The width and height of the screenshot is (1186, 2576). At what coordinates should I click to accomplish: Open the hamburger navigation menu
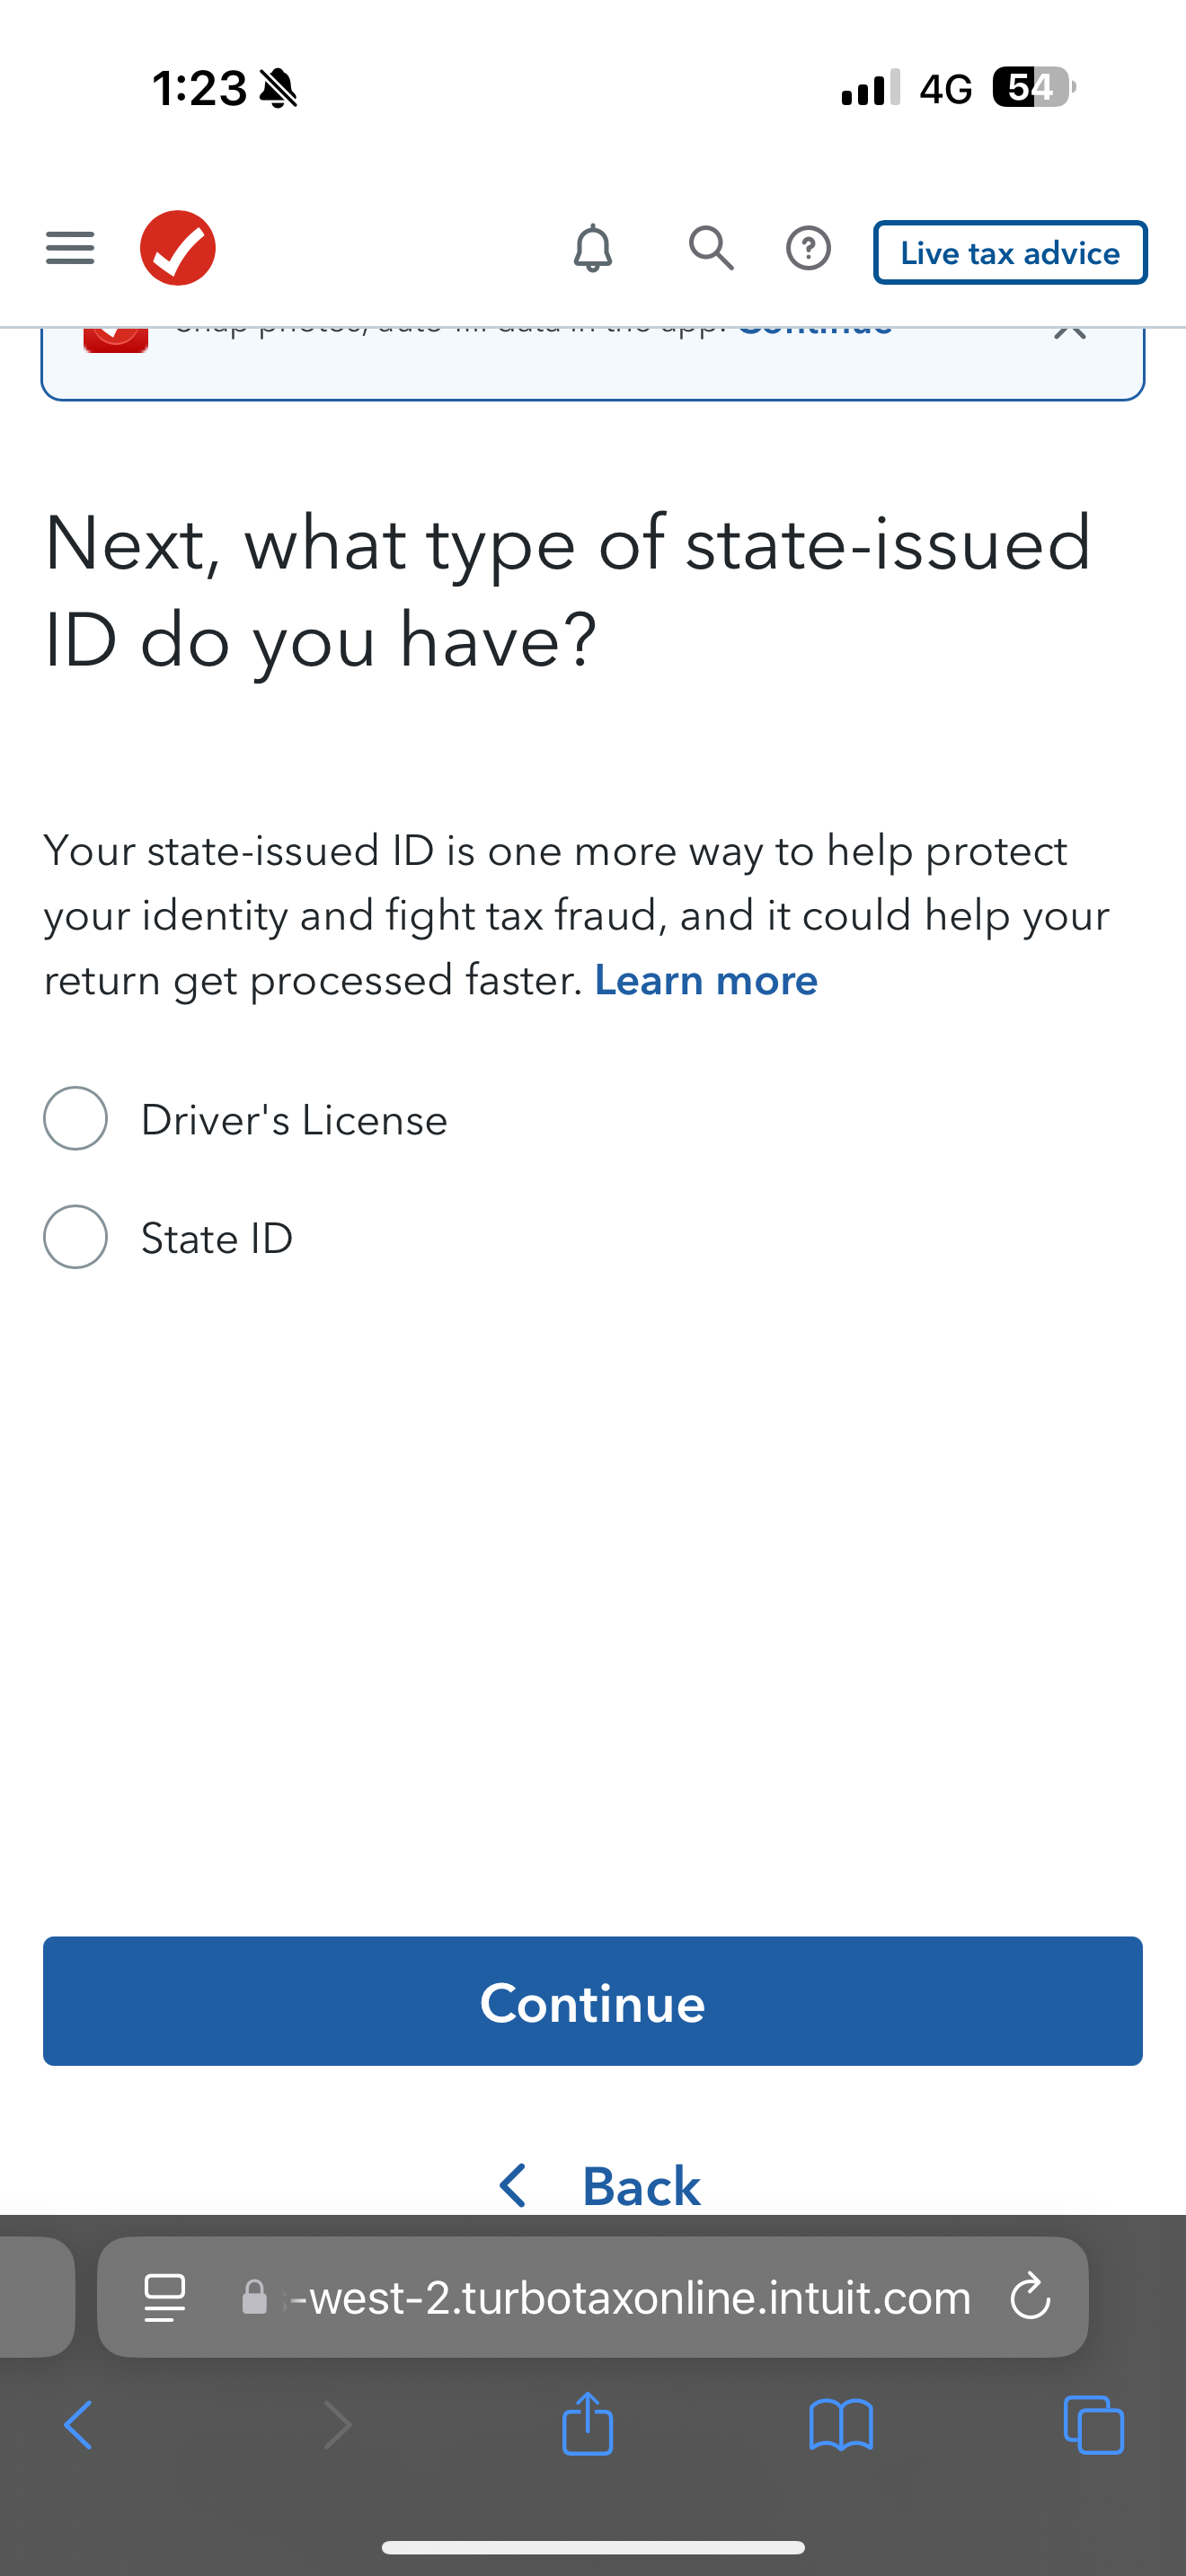coord(70,248)
